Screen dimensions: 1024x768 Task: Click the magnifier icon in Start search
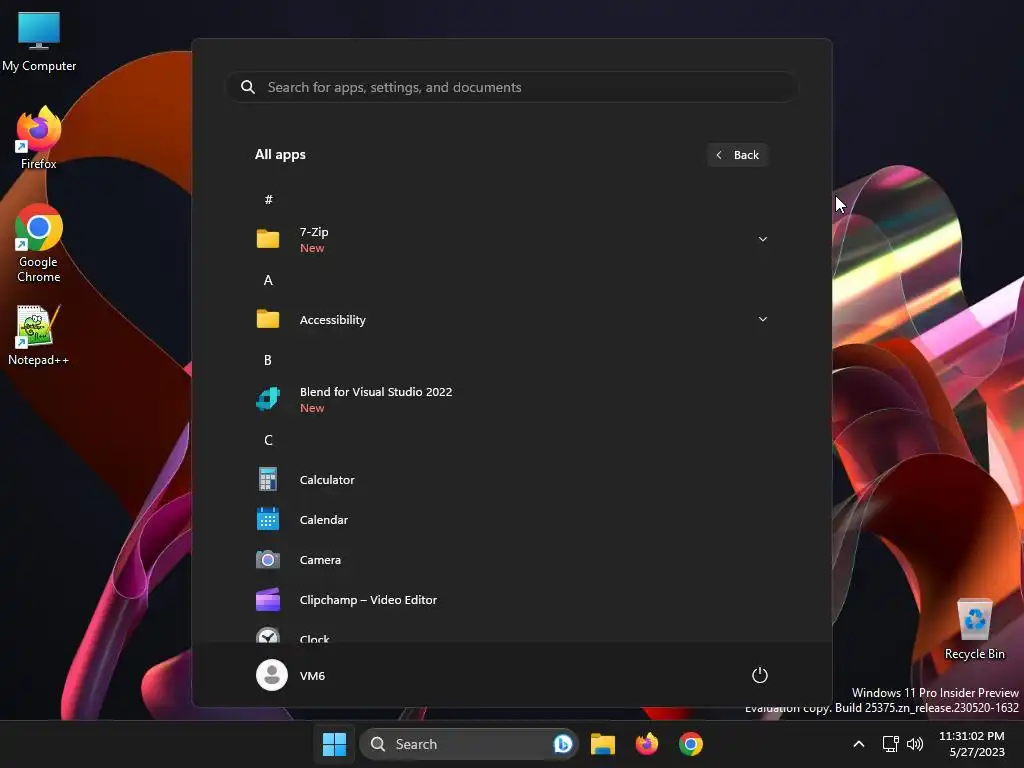click(248, 87)
